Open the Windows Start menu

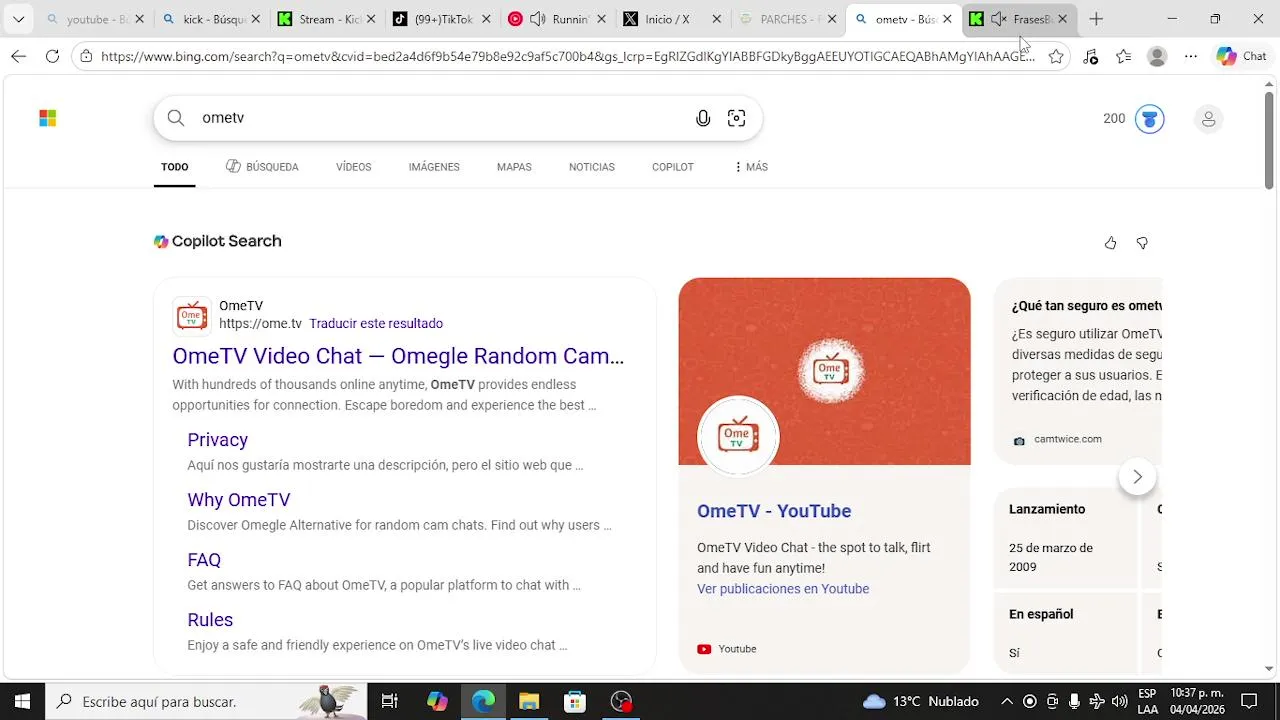pyautogui.click(x=22, y=701)
